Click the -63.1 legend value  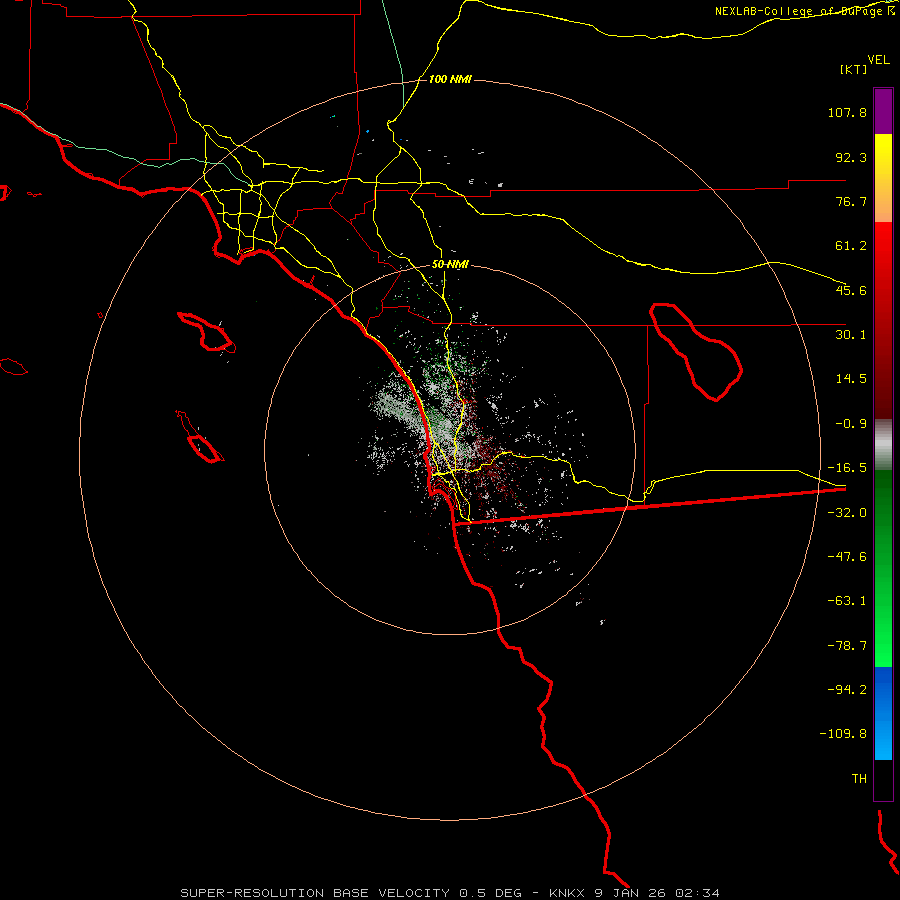tap(847, 601)
